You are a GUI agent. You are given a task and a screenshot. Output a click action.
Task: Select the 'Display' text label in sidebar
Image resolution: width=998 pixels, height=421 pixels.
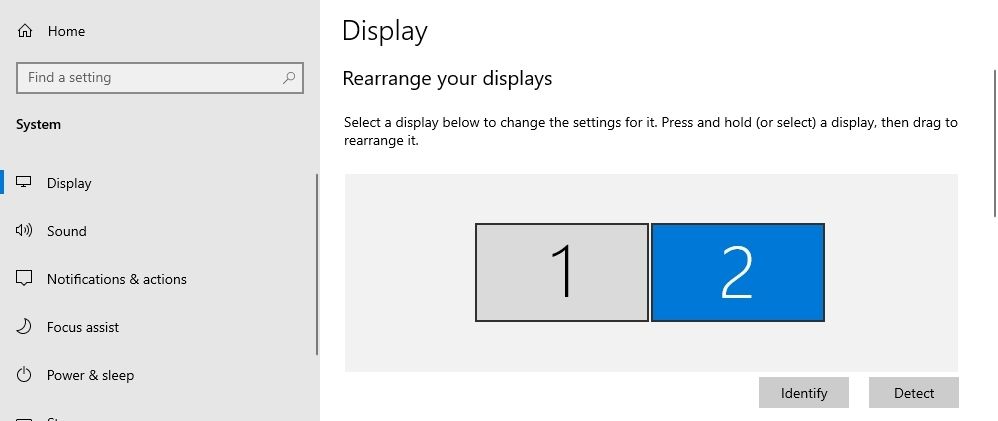pos(69,183)
